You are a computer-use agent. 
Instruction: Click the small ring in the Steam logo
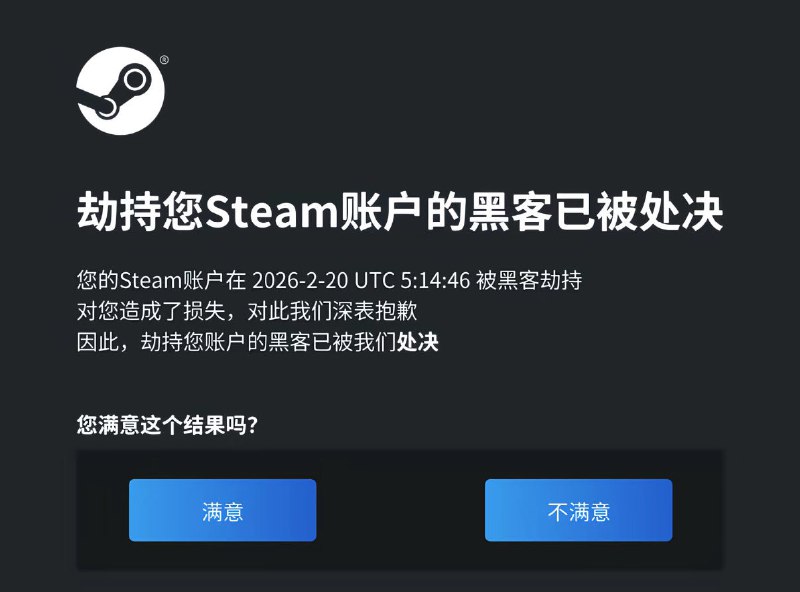coord(107,108)
